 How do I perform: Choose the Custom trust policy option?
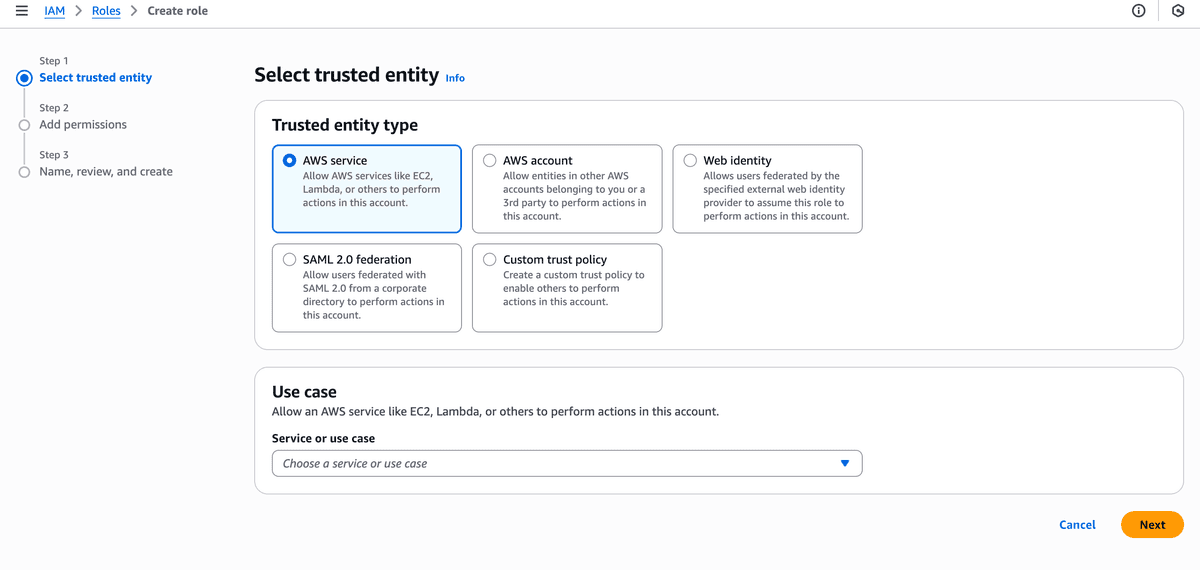coord(490,260)
